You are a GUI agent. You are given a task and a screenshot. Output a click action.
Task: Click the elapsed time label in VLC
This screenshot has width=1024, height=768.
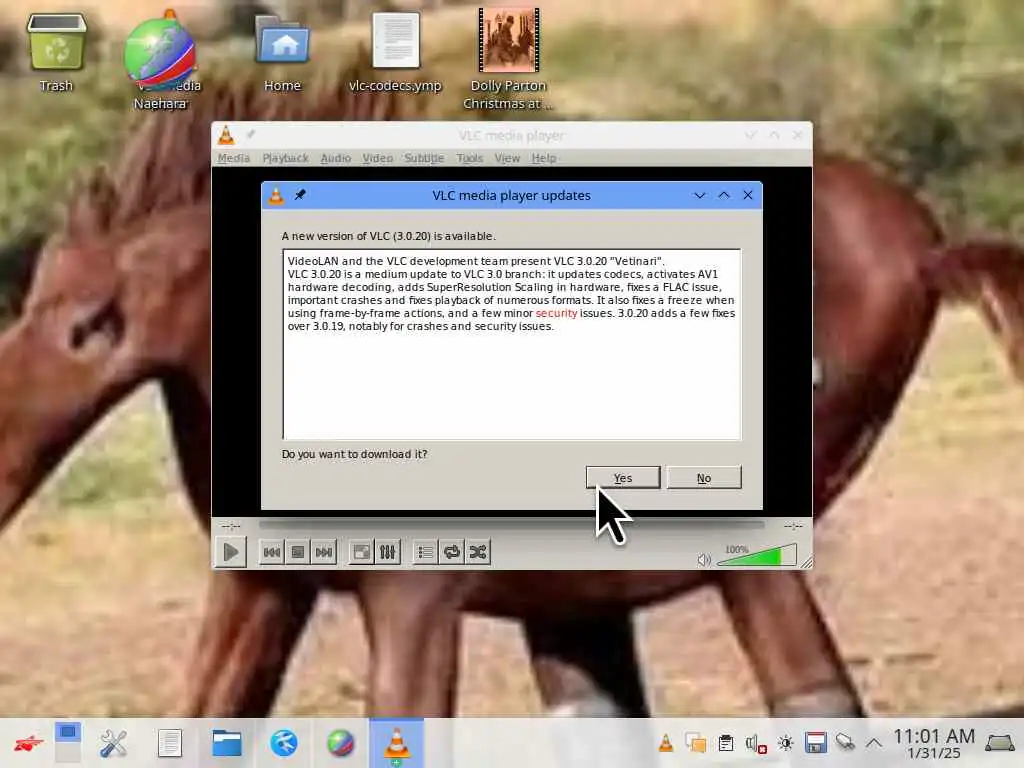231,525
